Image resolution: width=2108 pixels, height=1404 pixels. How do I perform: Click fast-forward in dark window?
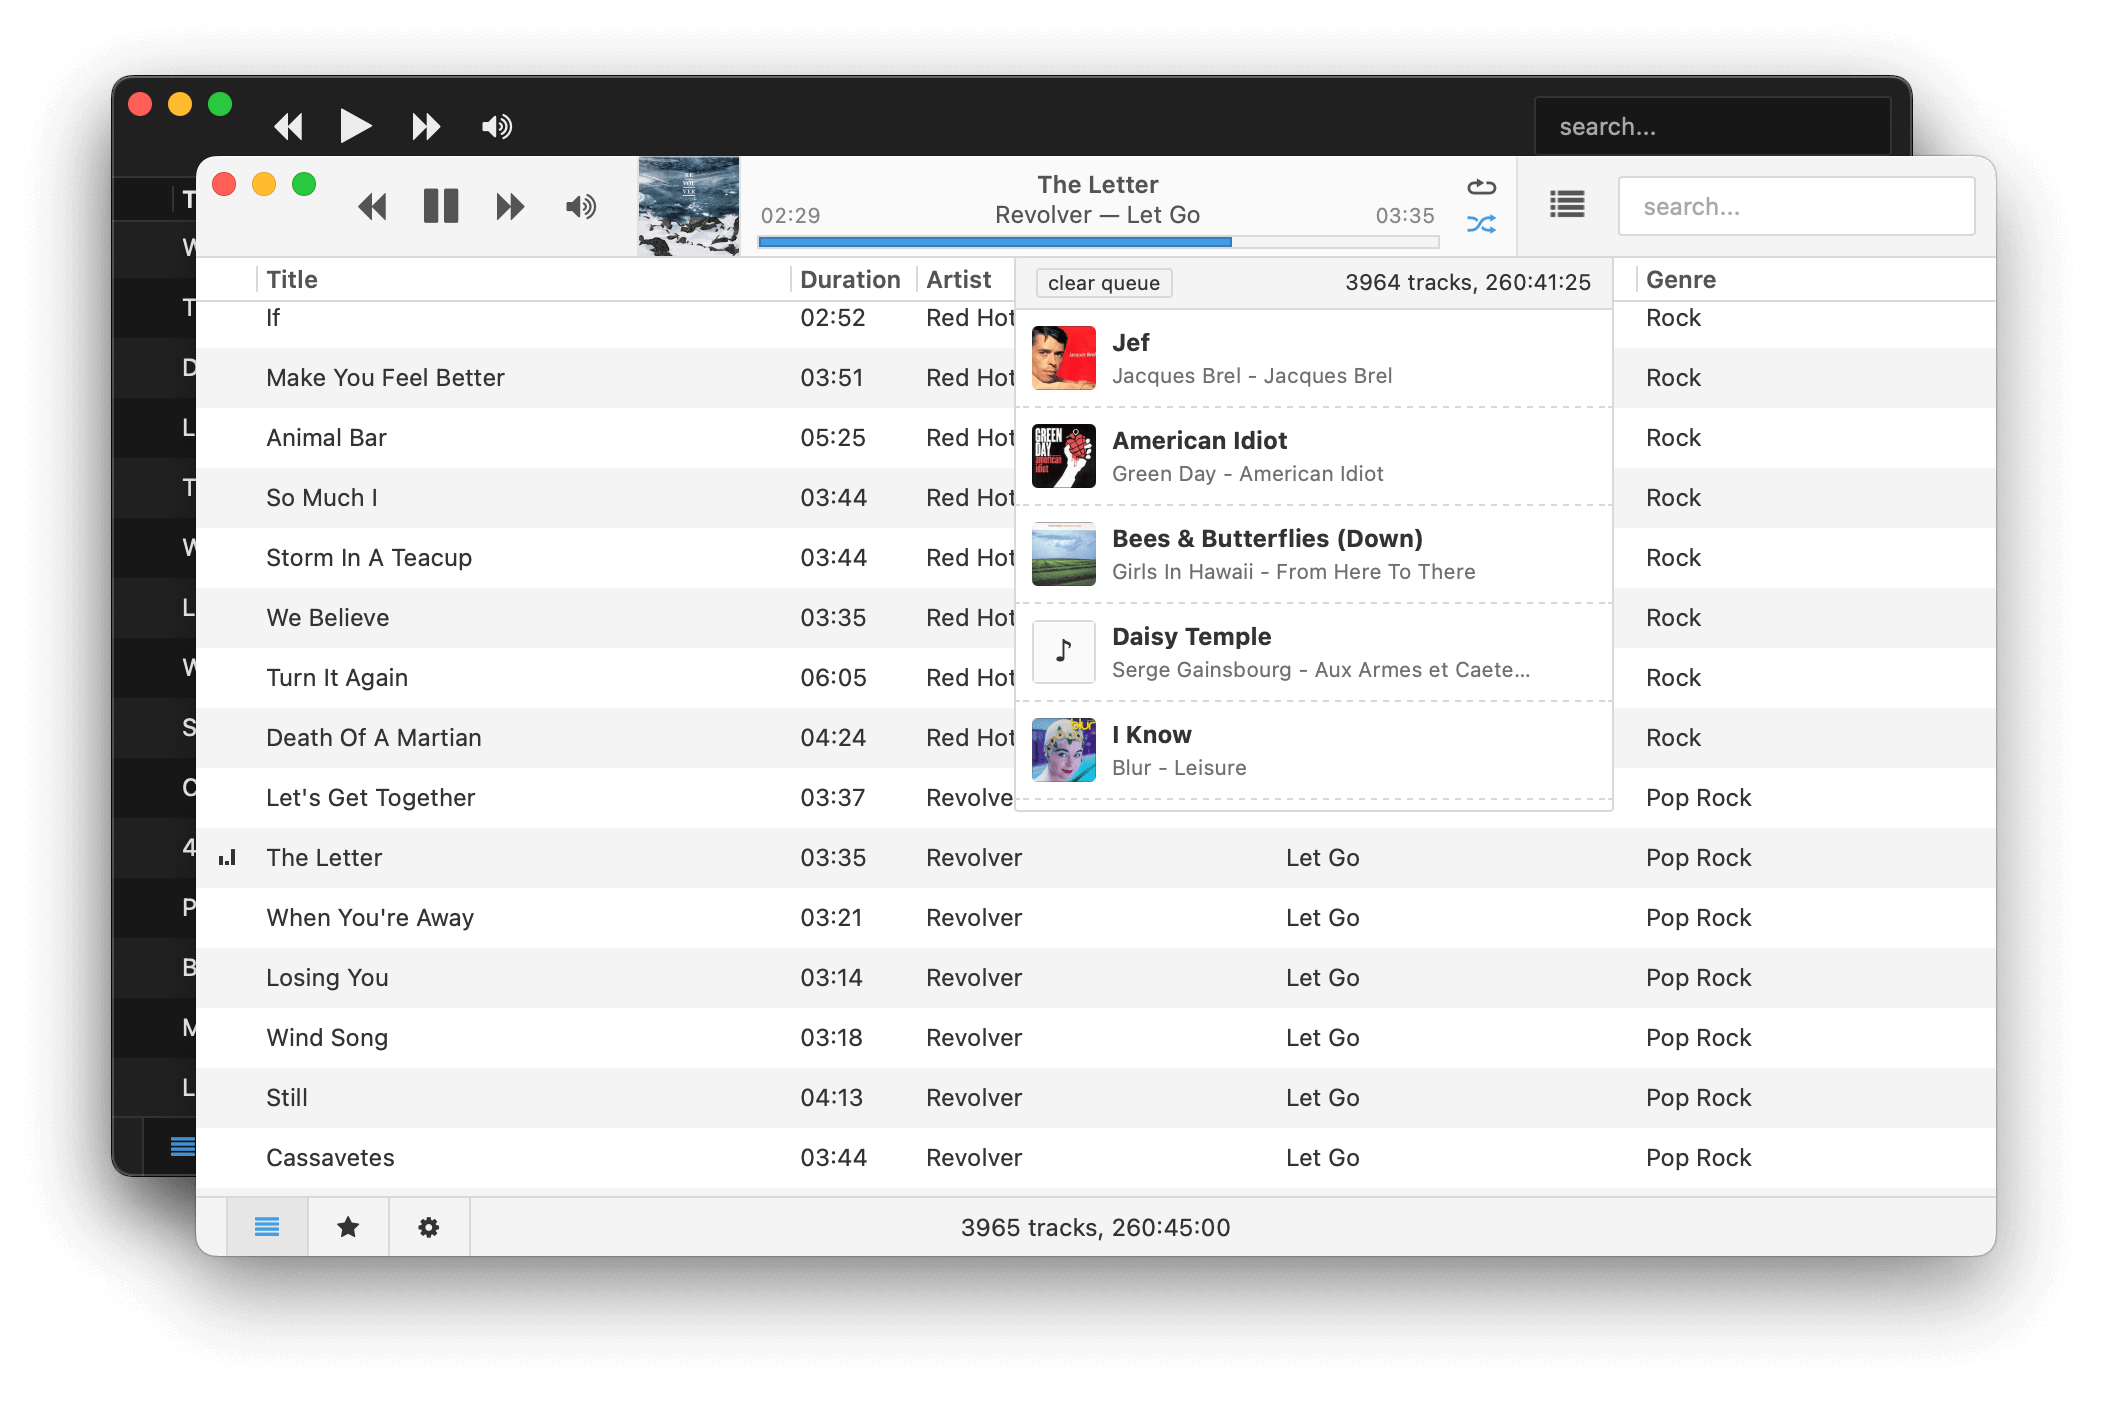(426, 127)
